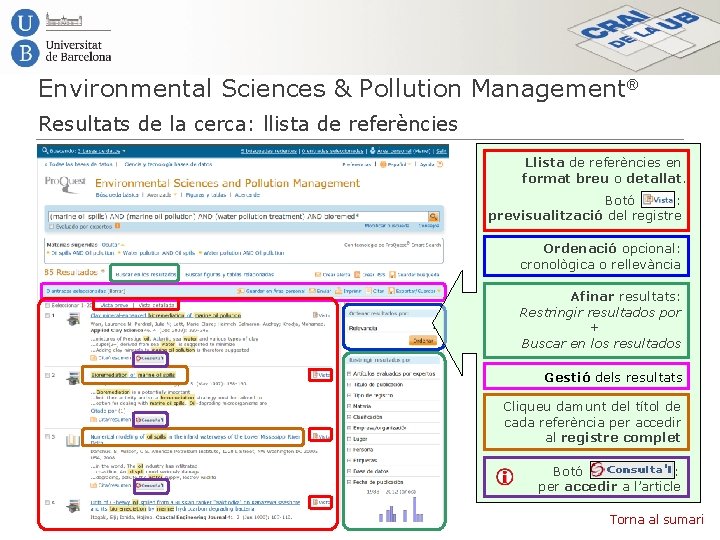Click the orange Ordenar button
The width and height of the screenshot is (720, 540).
[422, 340]
